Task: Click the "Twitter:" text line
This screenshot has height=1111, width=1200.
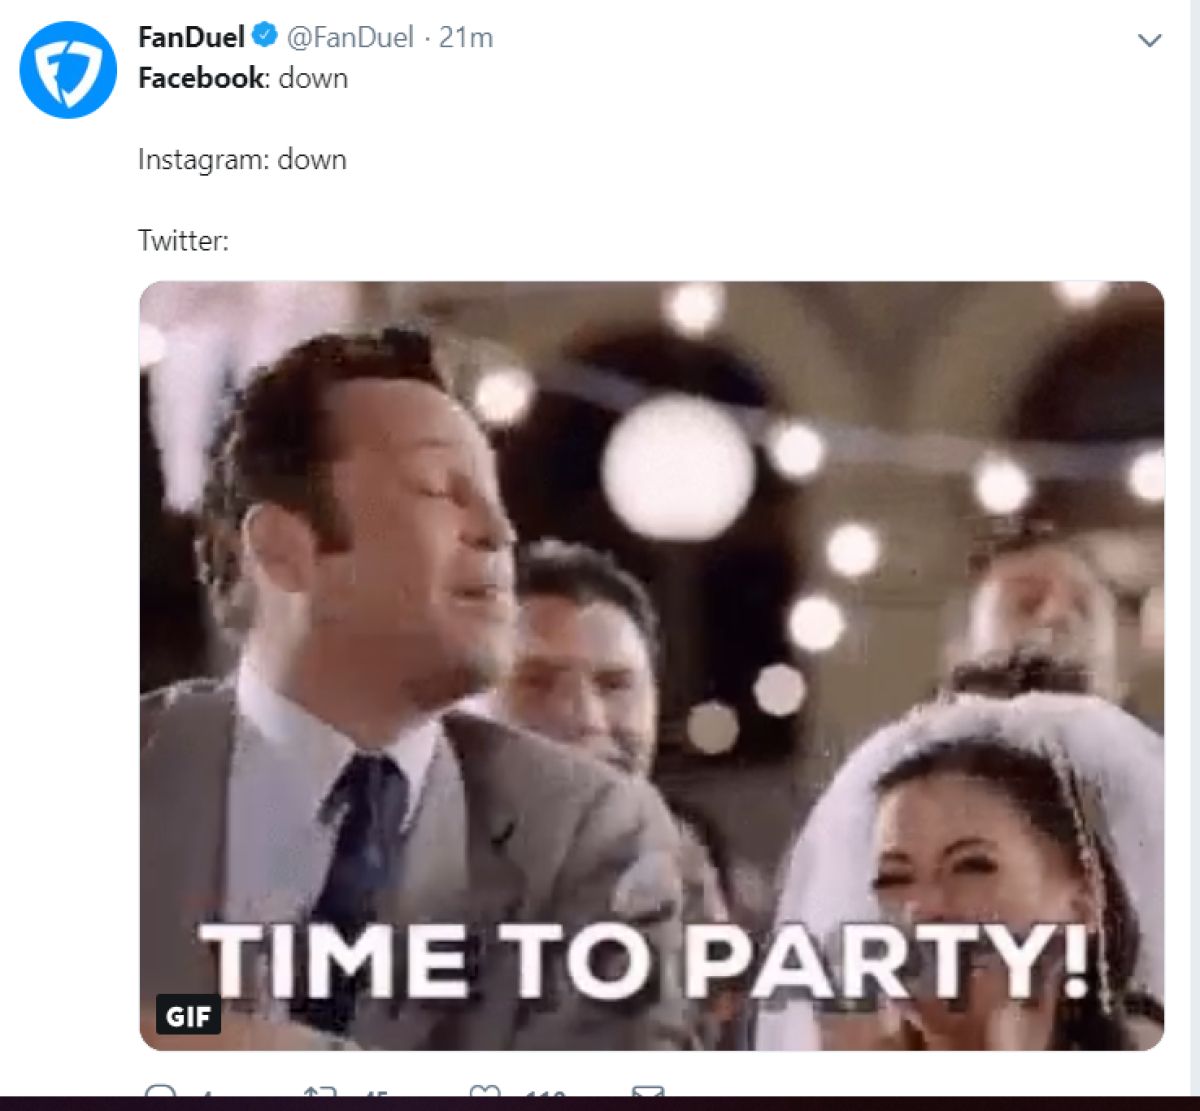Action: pos(183,240)
